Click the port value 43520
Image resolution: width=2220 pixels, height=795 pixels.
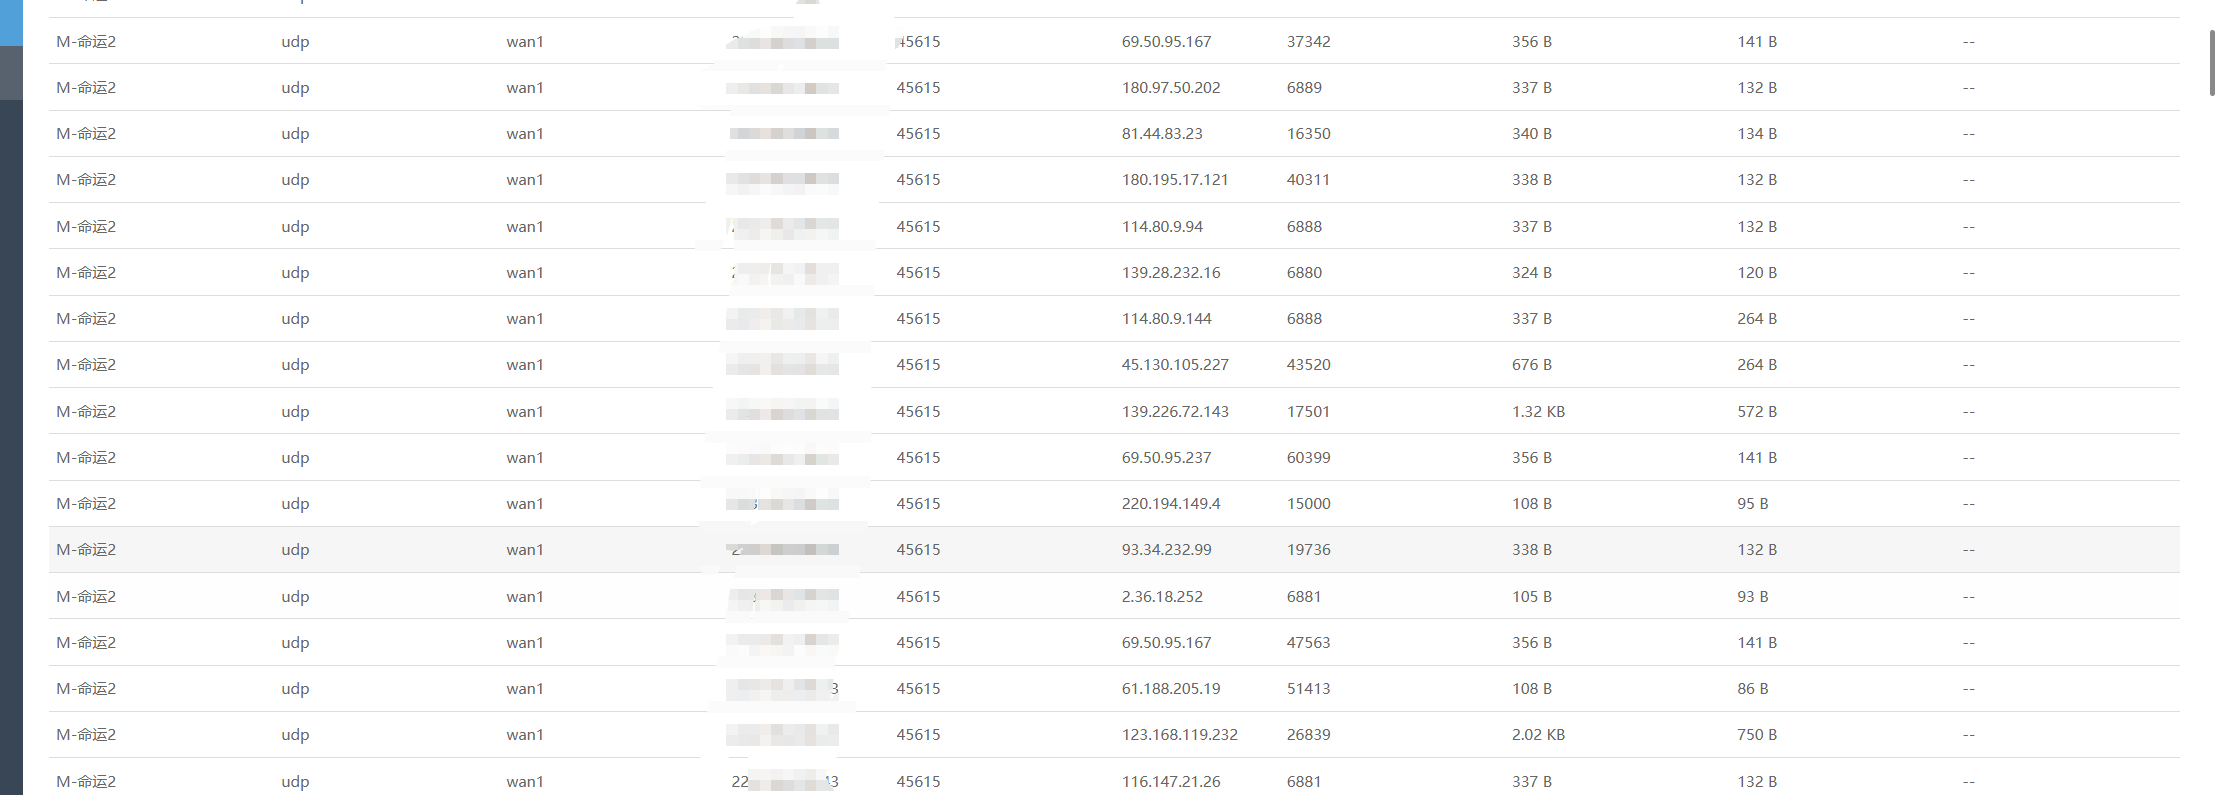pyautogui.click(x=1308, y=365)
